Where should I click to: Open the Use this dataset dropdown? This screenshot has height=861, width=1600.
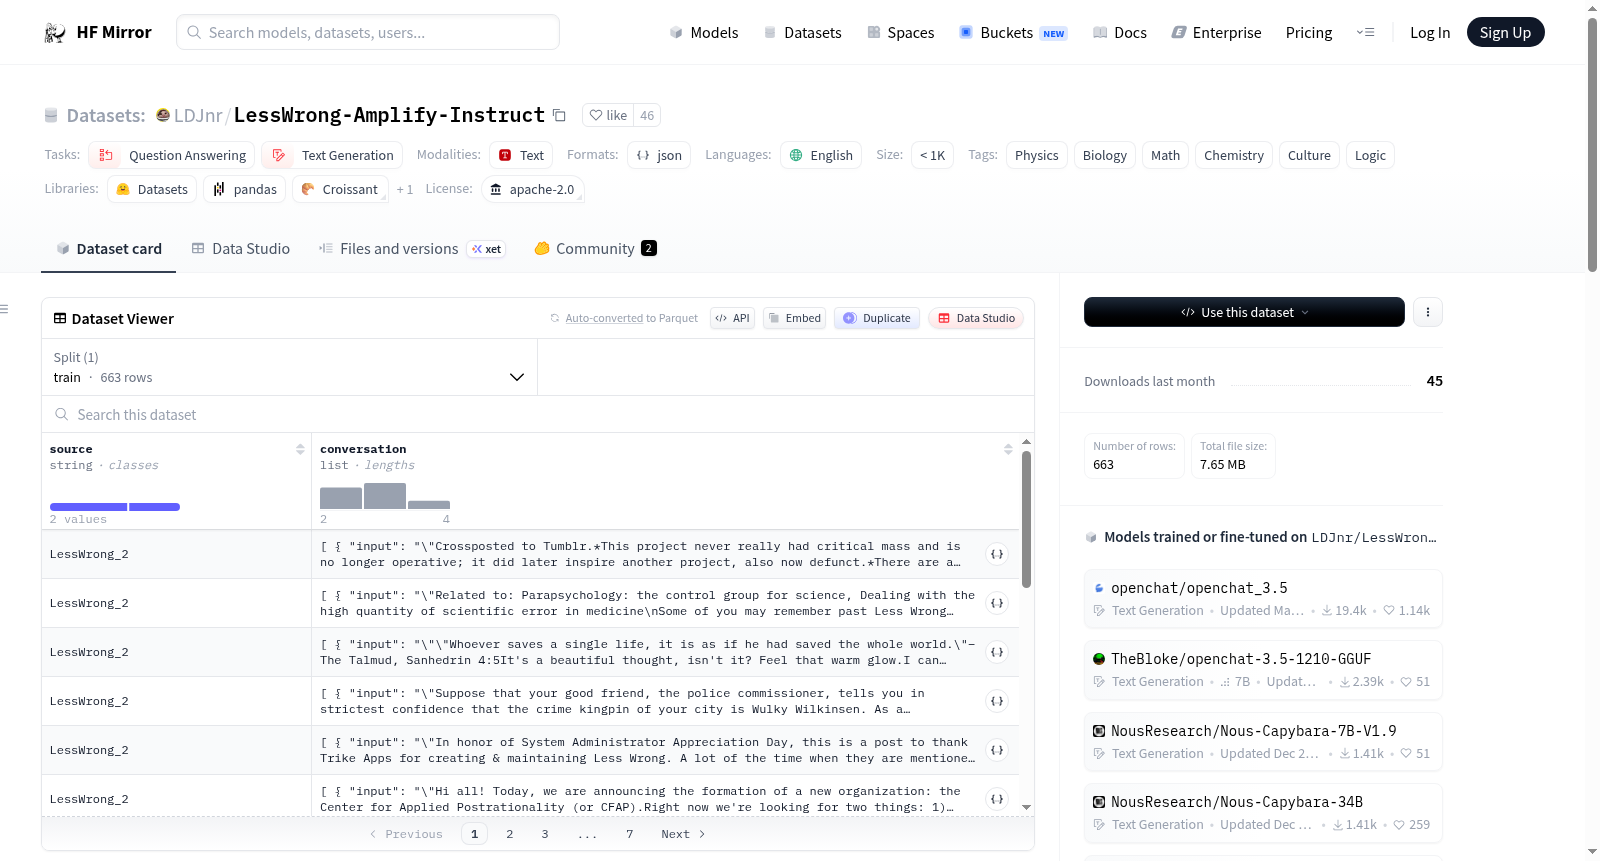pyautogui.click(x=1244, y=312)
